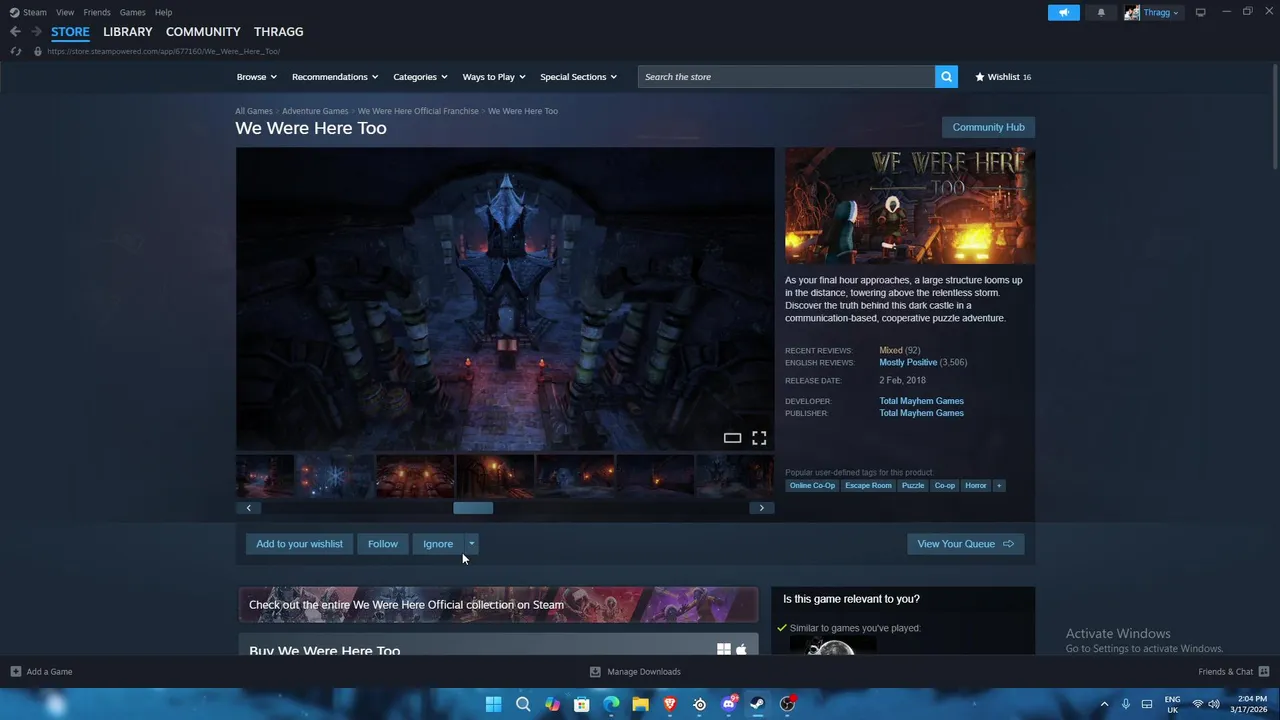Screen dimensions: 1280x720
Task: Open the Ignore options dropdown arrow
Action: (471, 544)
